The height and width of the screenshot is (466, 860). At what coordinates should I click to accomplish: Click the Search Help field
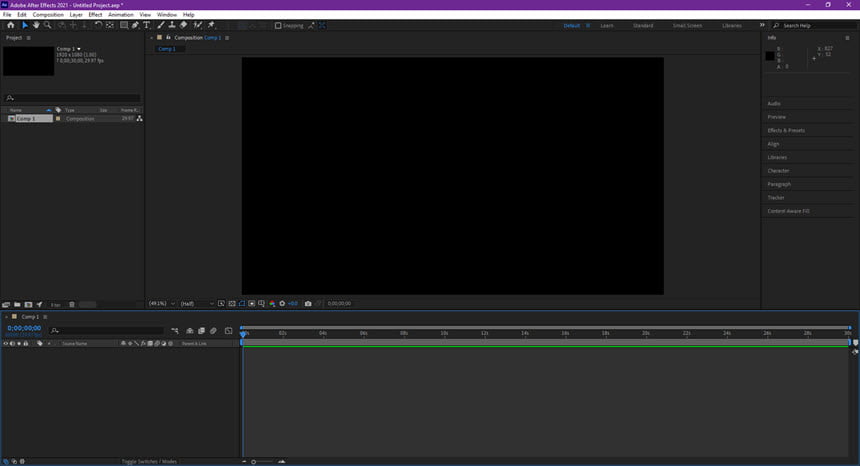point(815,26)
